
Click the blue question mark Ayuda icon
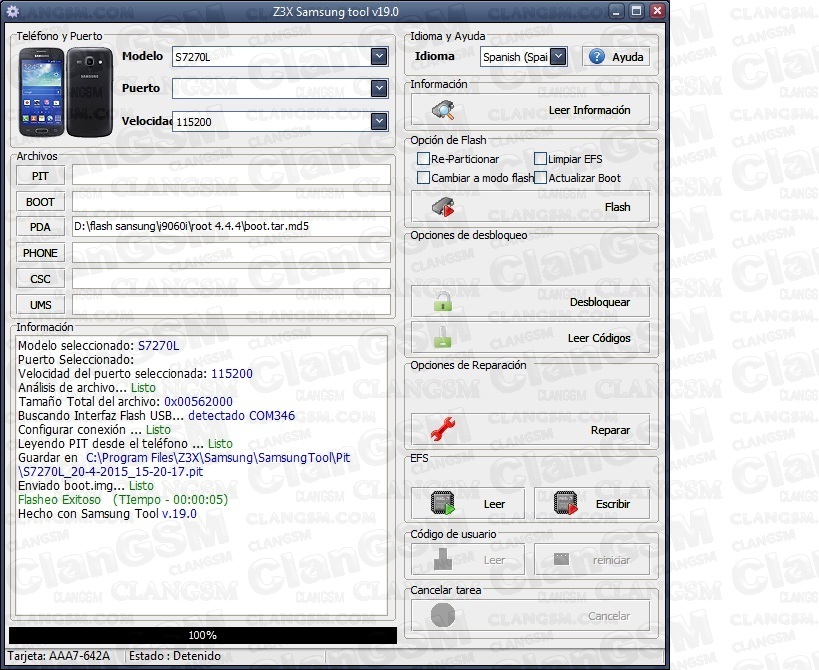pyautogui.click(x=596, y=56)
